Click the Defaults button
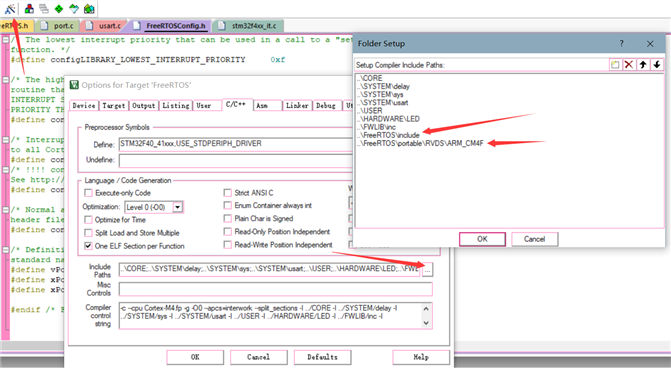This screenshot has width=671, height=368. (323, 357)
